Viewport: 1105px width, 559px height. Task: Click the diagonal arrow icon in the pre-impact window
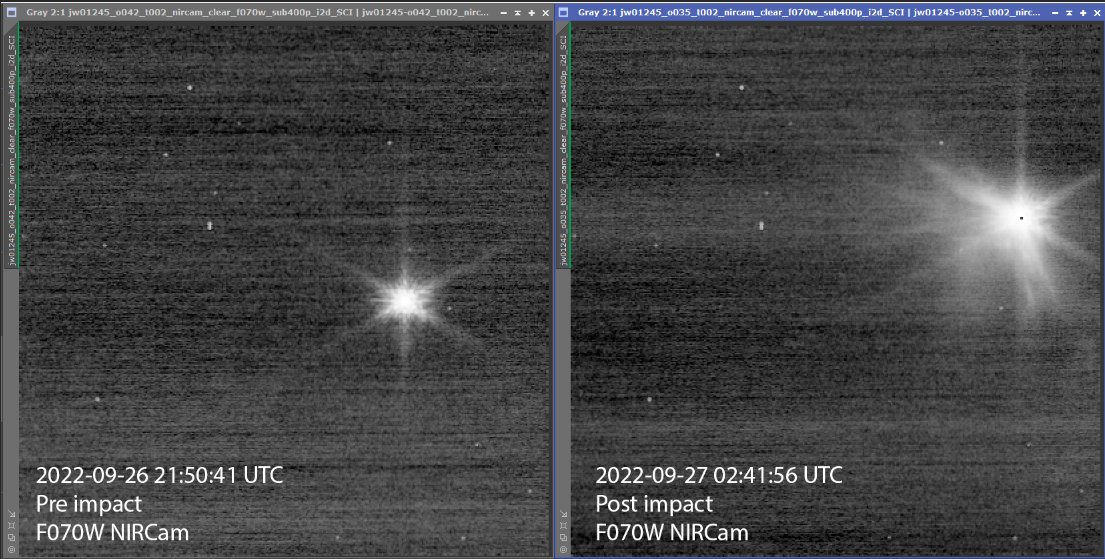pyautogui.click(x=11, y=513)
